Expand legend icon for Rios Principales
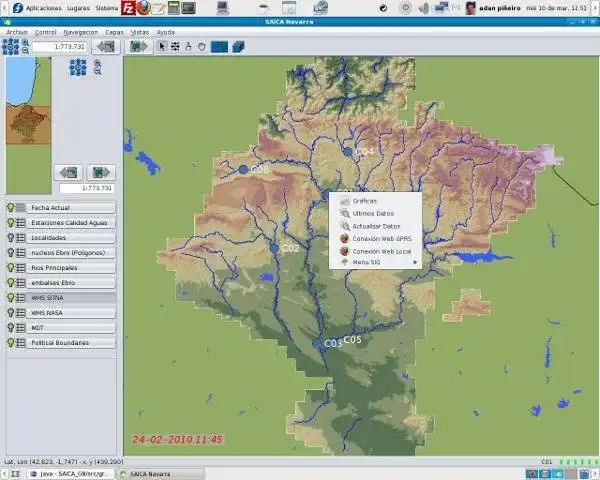Viewport: 600px width, 480px height. tap(21, 268)
